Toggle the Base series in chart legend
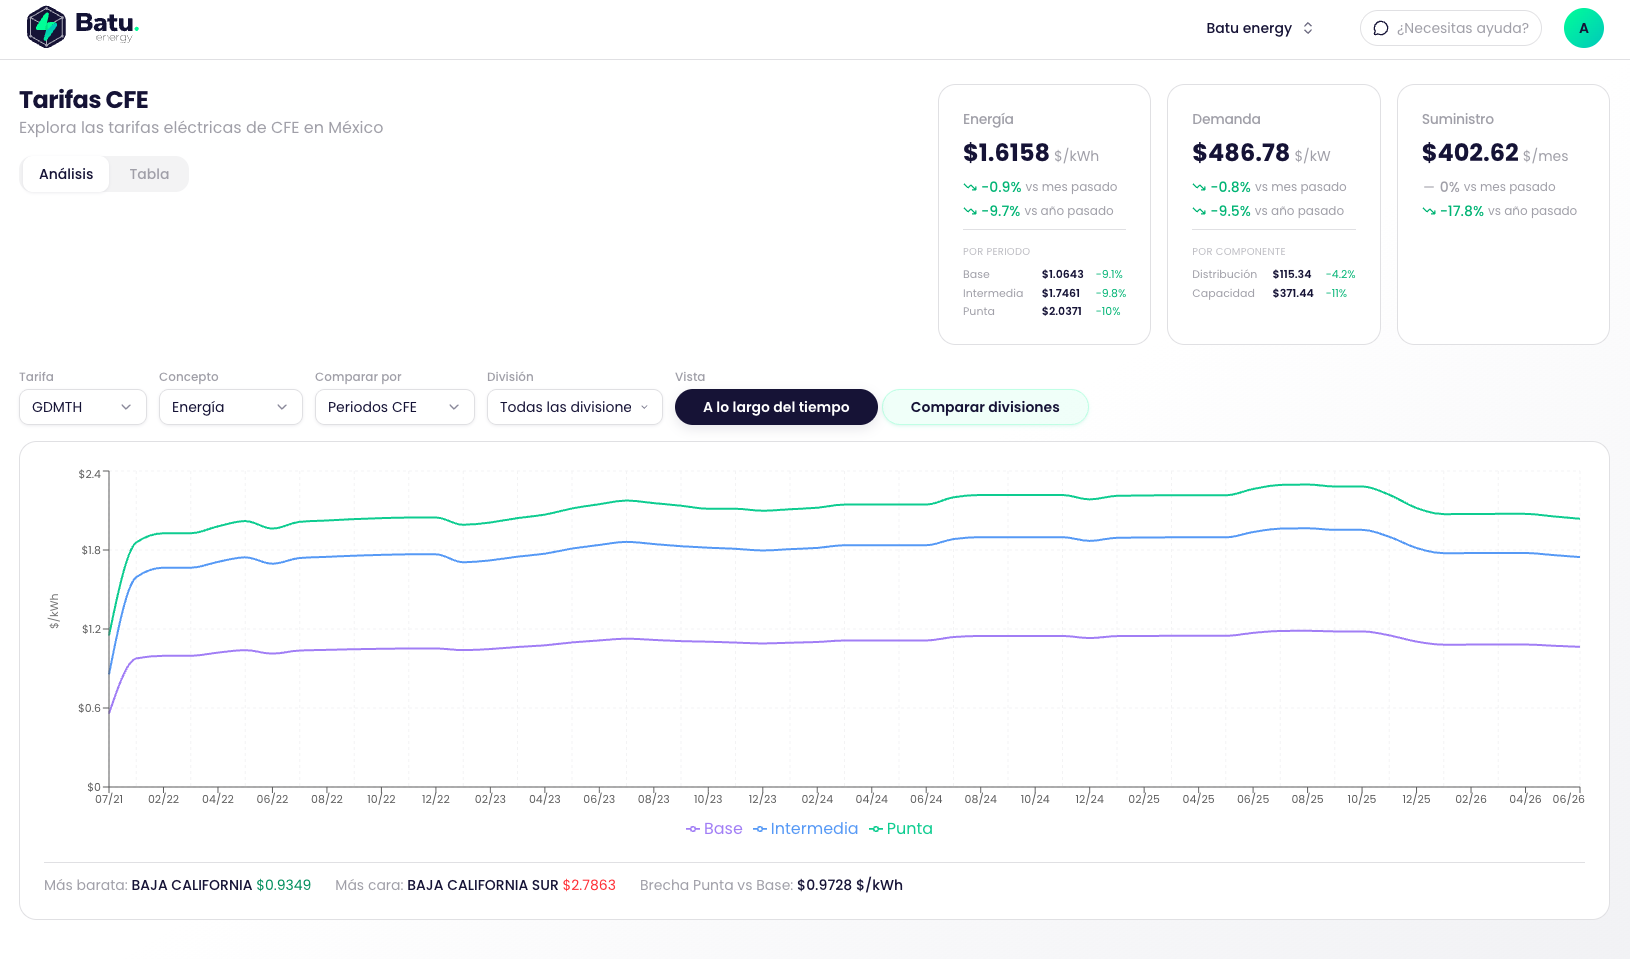1630x959 pixels. point(714,829)
